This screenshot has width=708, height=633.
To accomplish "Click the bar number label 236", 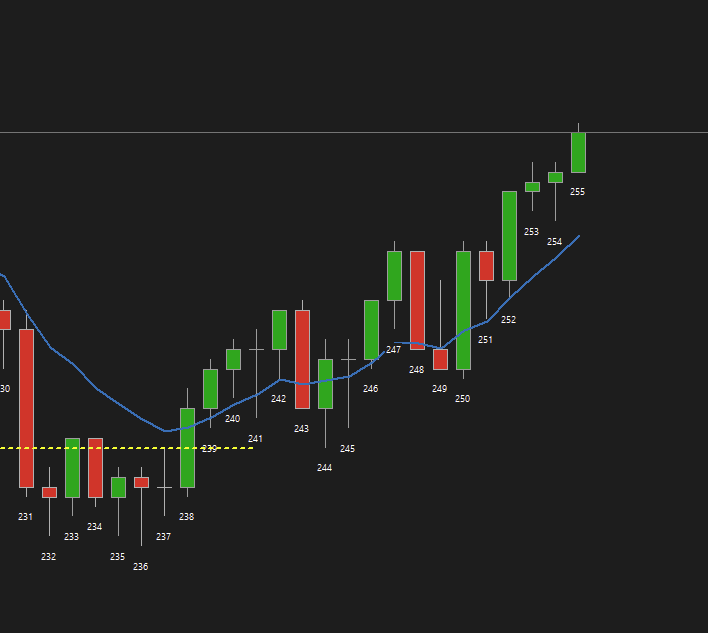I will [x=140, y=567].
